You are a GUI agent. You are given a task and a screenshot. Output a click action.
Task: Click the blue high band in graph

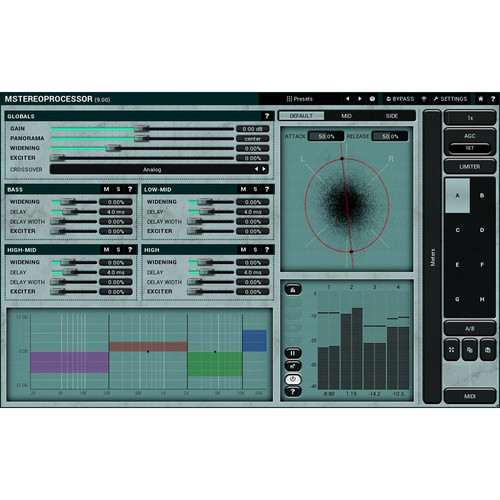coord(254,341)
